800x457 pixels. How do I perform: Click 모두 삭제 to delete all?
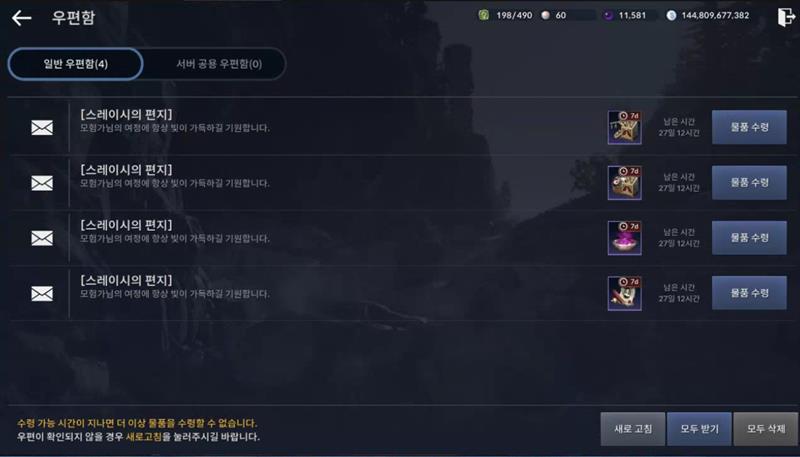(x=766, y=429)
